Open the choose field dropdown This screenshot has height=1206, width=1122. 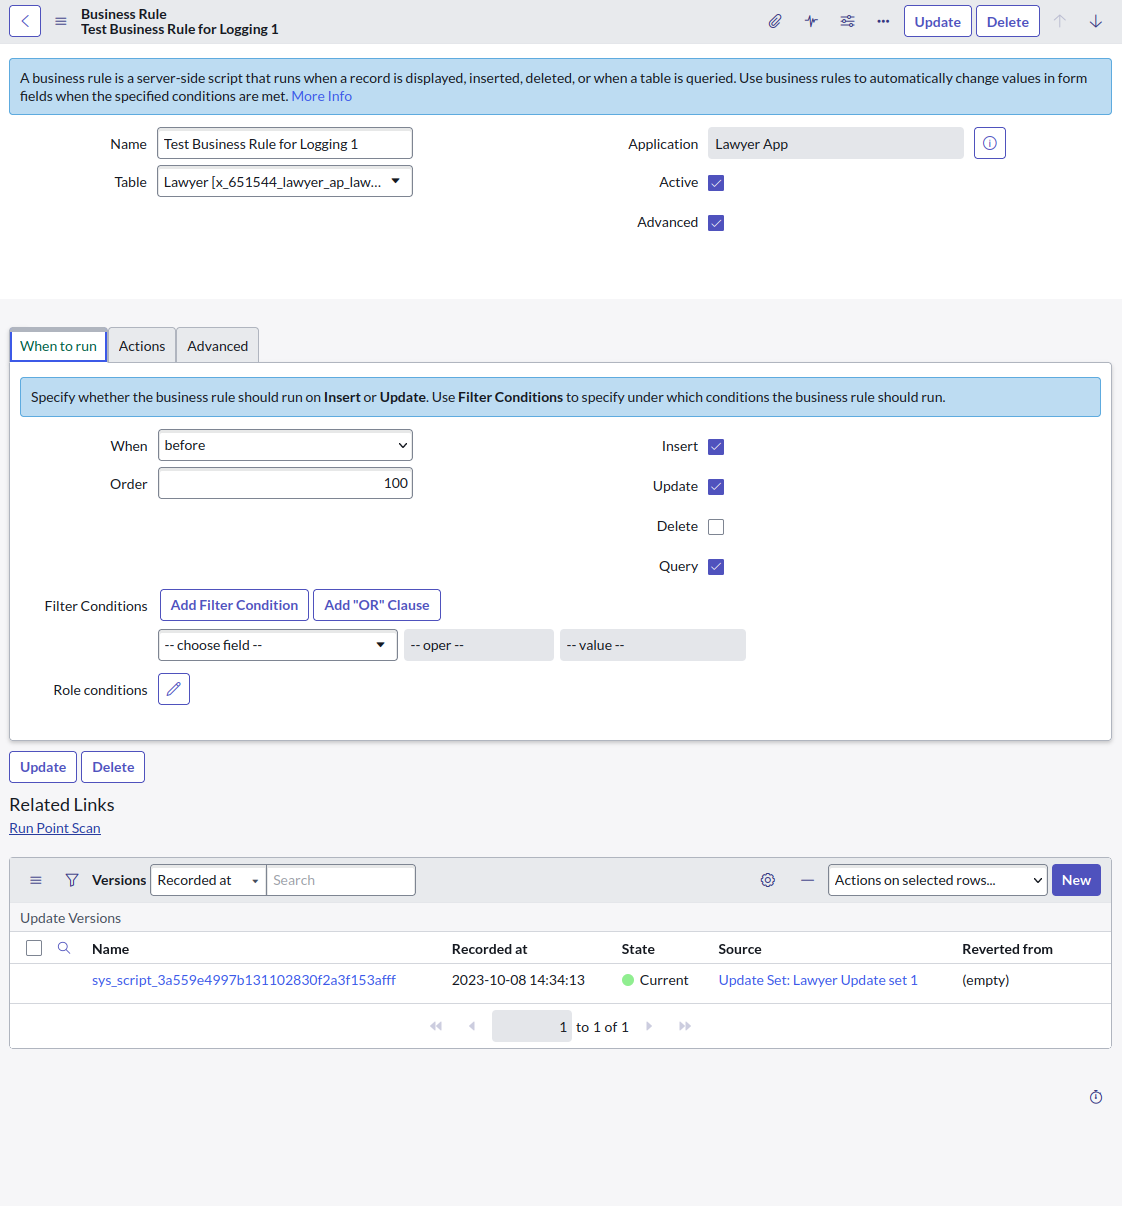278,645
